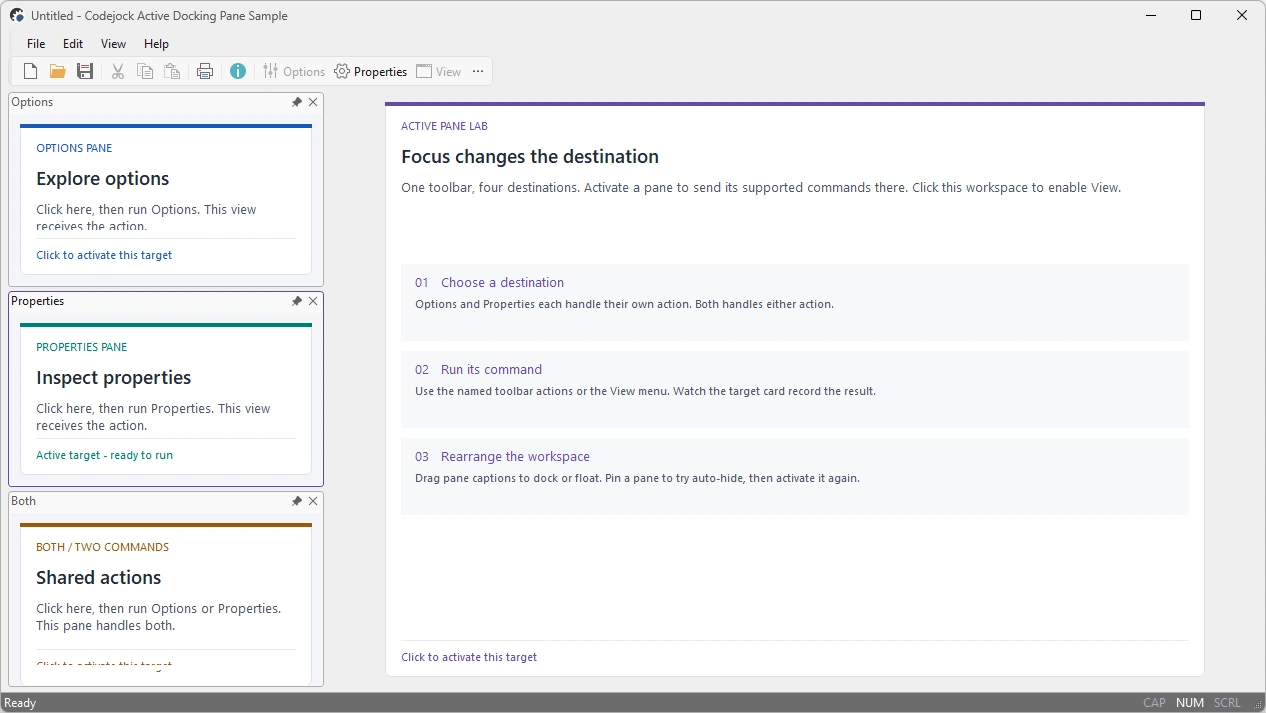
Task: Click the 'Focus changes the destination' heading
Action: [530, 157]
